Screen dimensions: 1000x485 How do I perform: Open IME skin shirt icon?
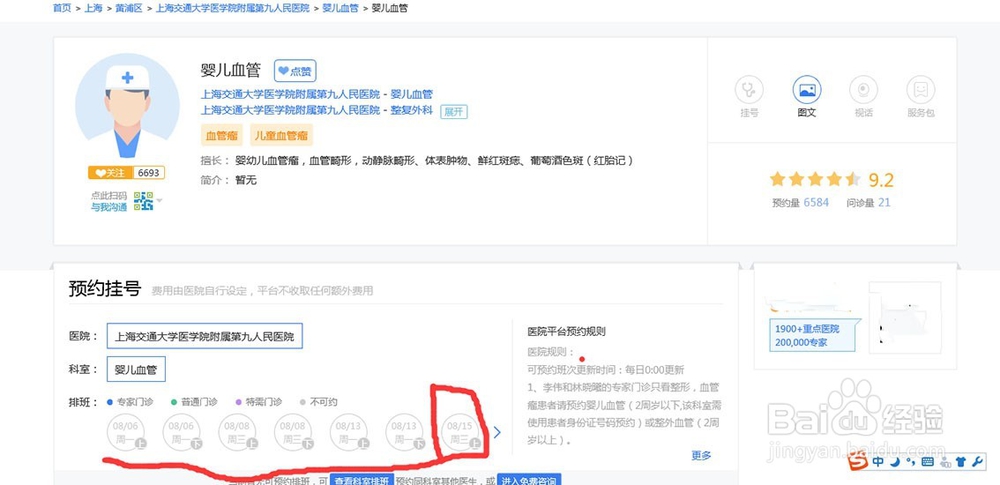coord(961,461)
